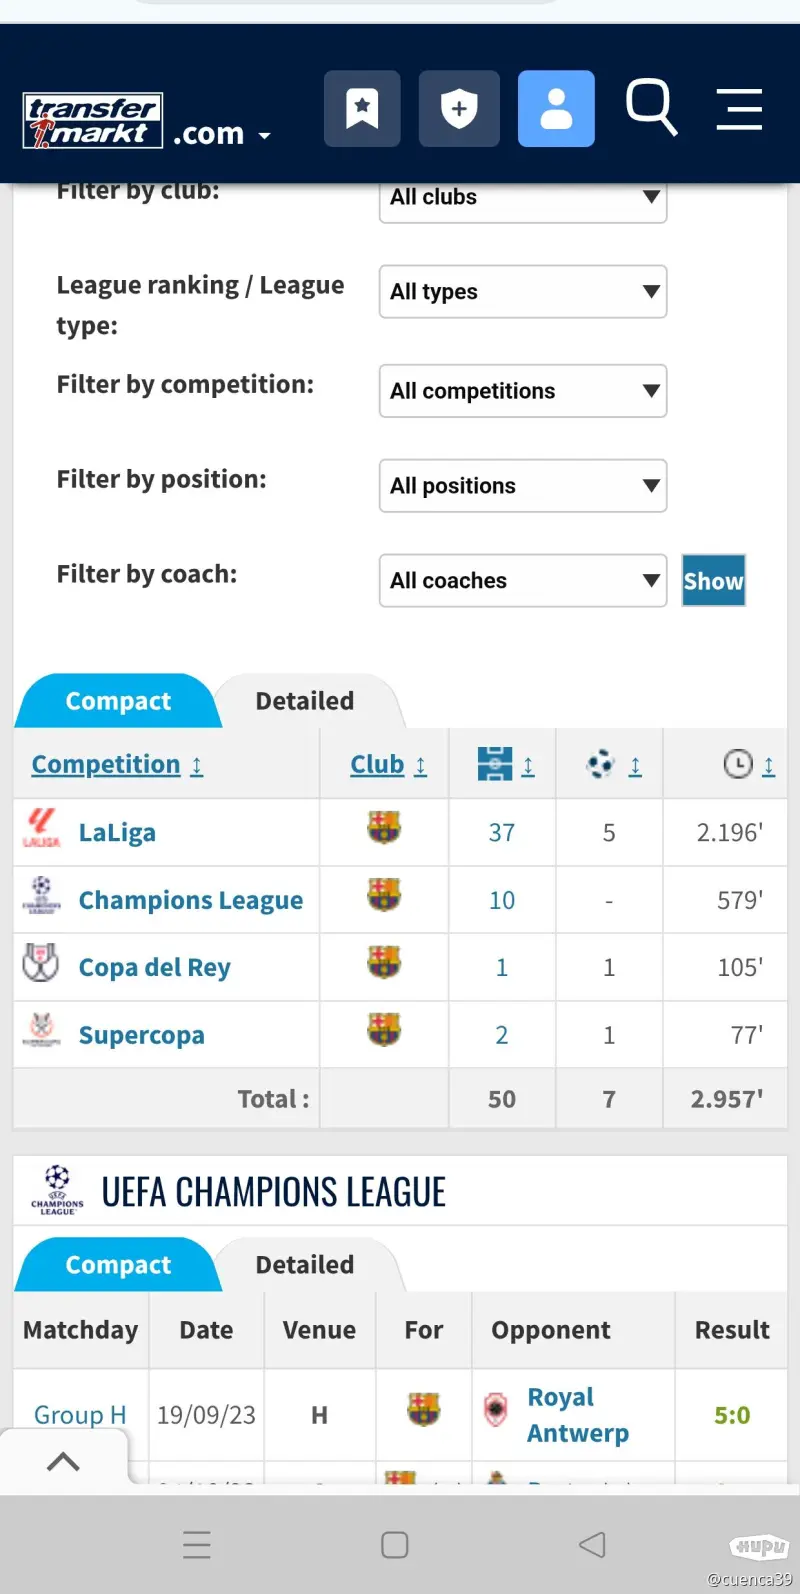Open the All positions dropdown

pos(522,486)
